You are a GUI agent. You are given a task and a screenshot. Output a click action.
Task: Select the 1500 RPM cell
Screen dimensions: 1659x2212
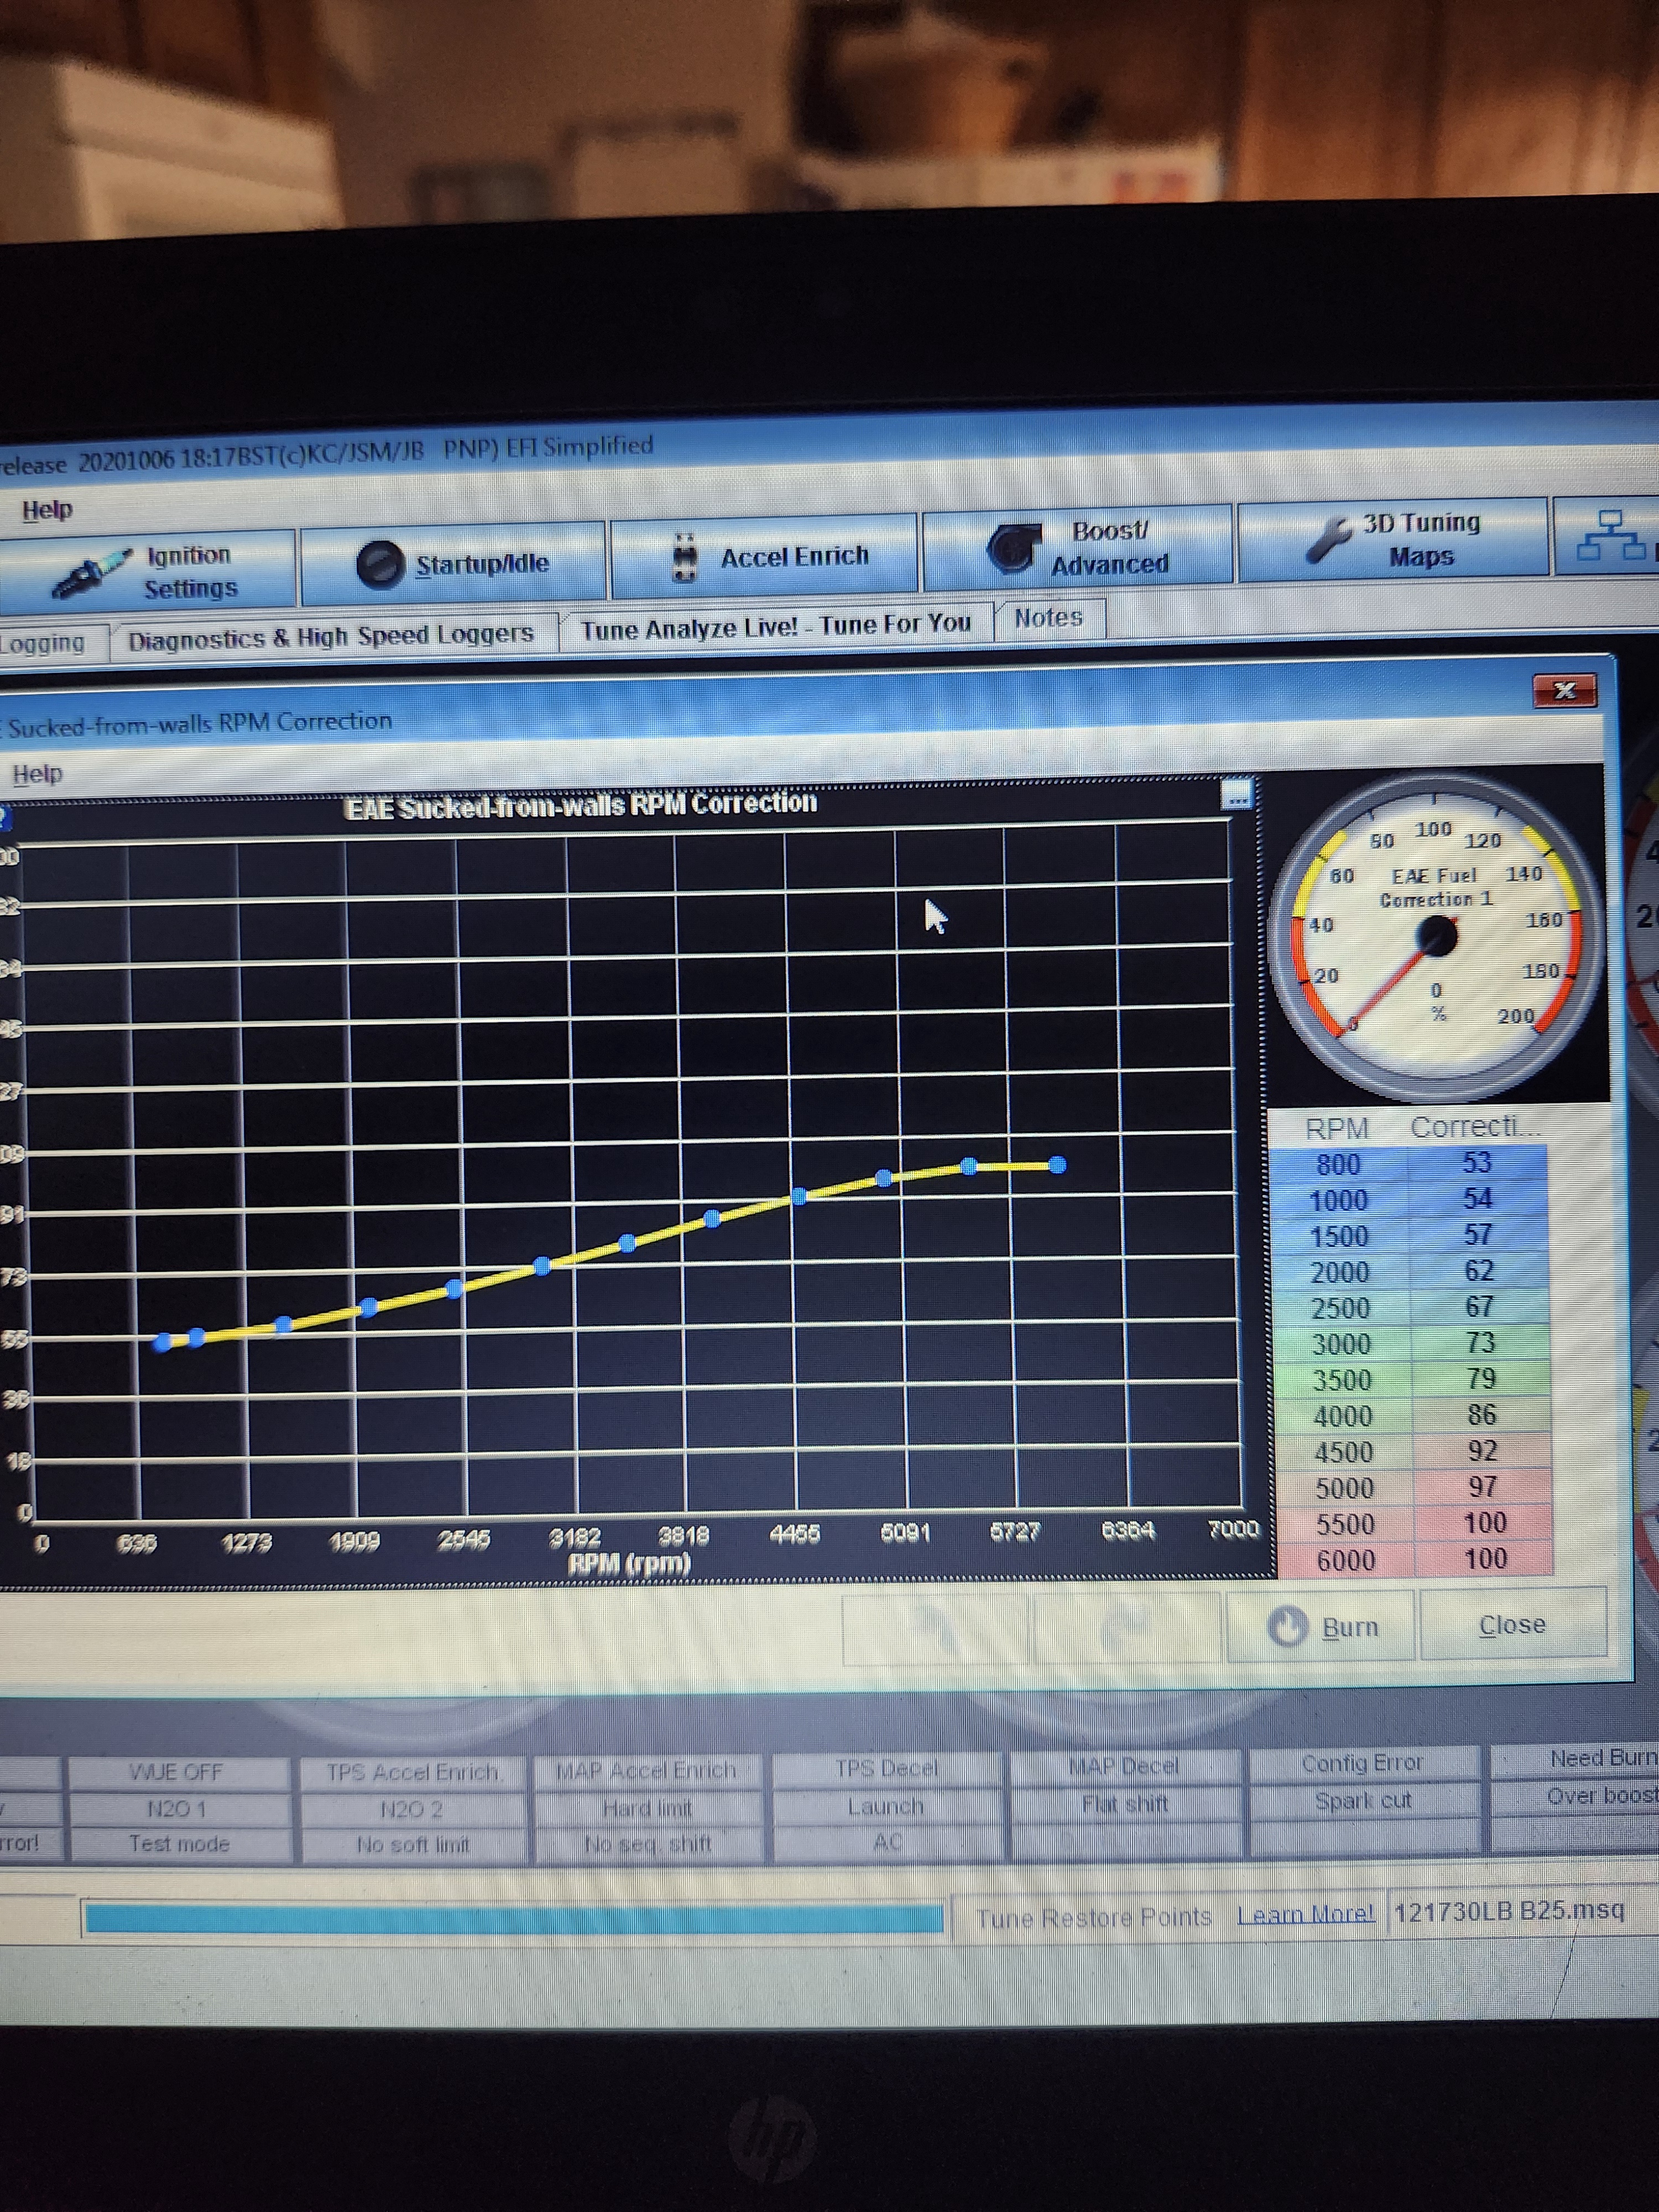pyautogui.click(x=1339, y=1237)
